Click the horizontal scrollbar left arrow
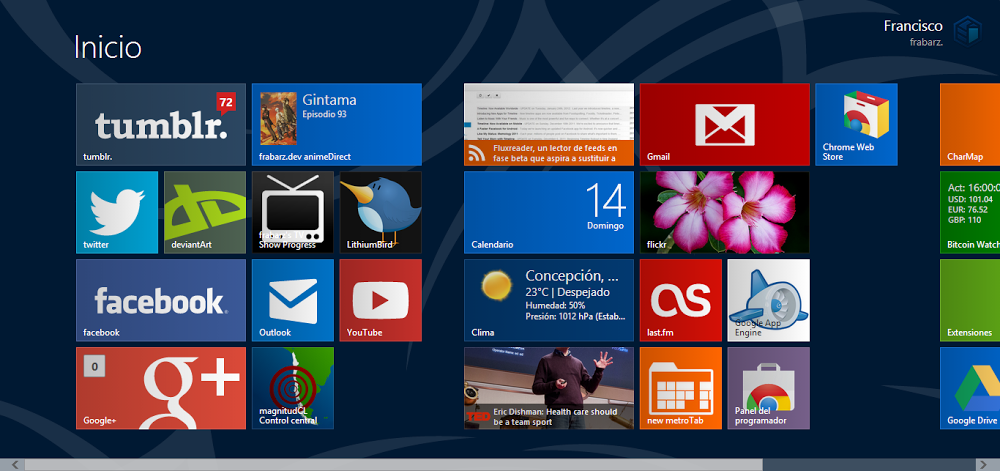Image resolution: width=1000 pixels, height=471 pixels. pos(13,465)
